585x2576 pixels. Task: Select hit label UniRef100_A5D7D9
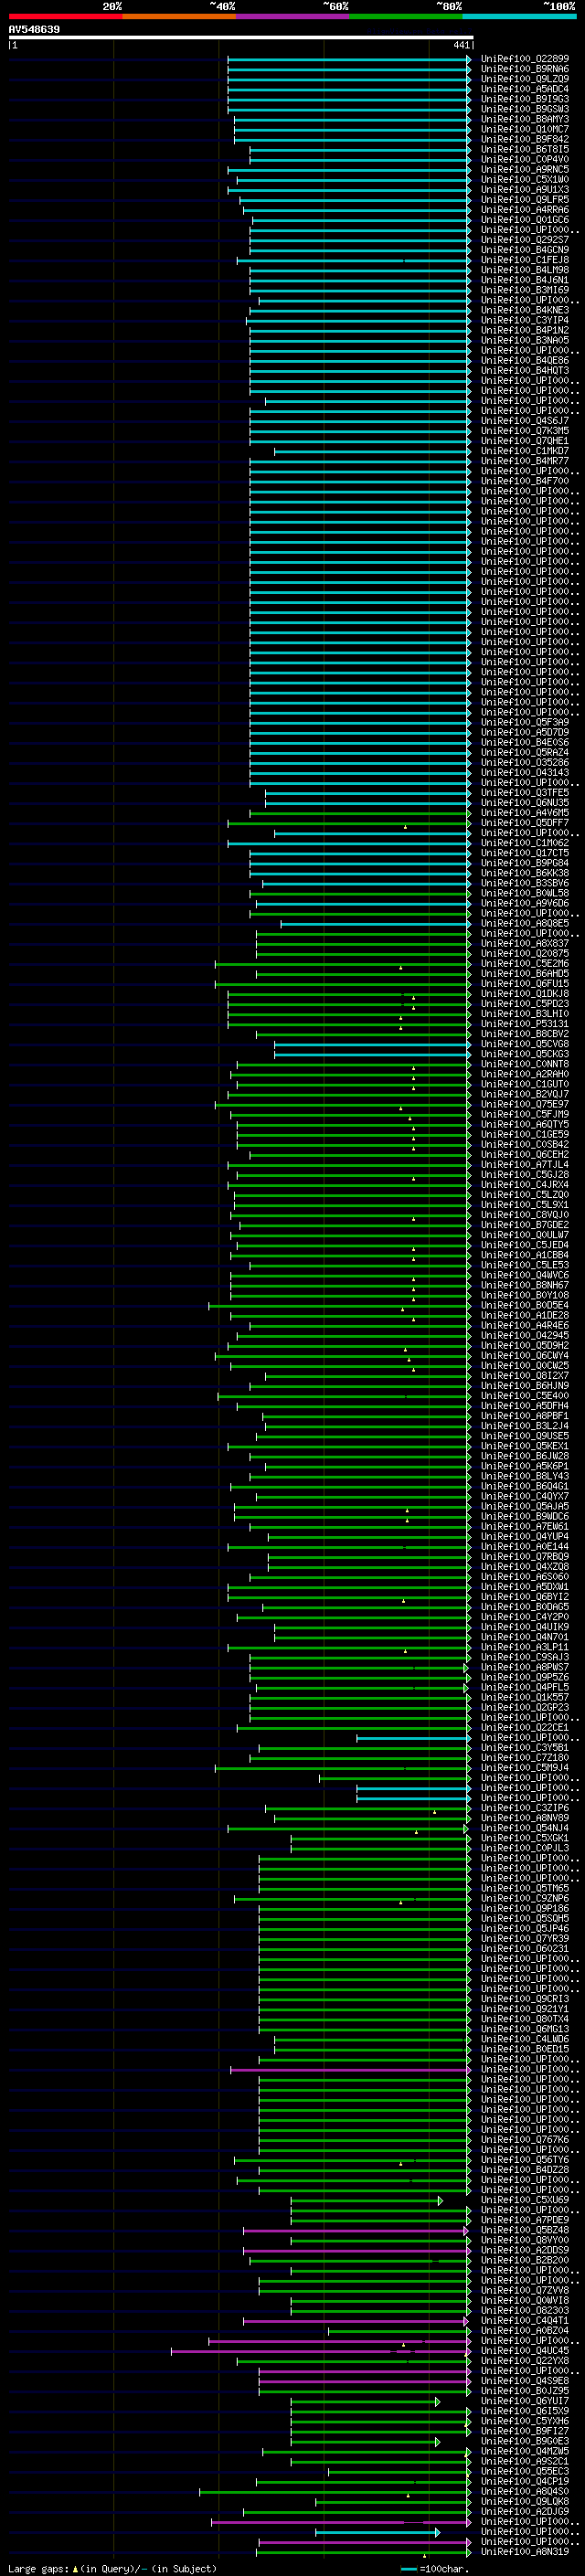(524, 732)
